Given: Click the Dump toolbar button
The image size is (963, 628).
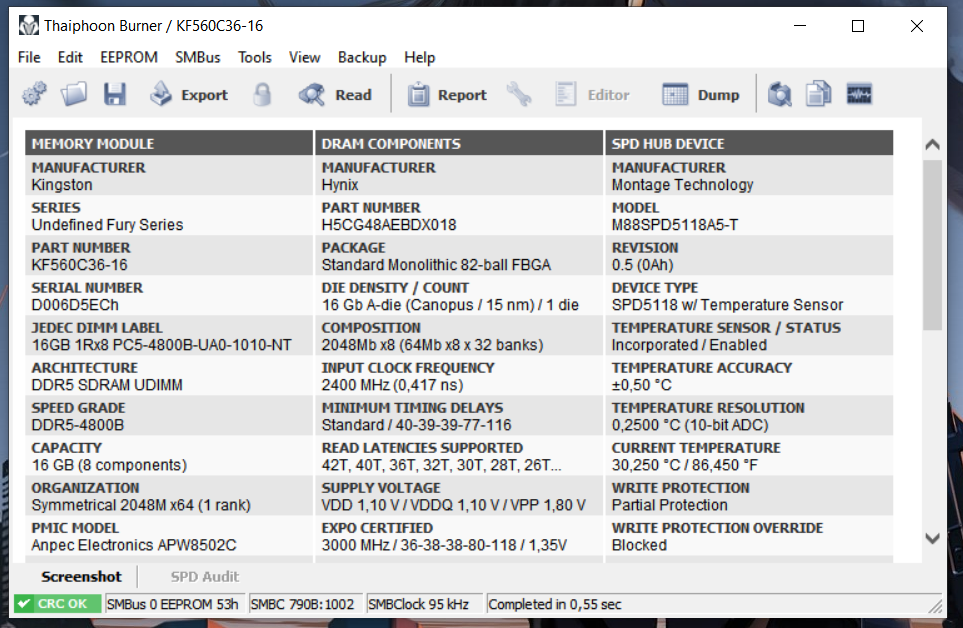Looking at the screenshot, I should [x=701, y=95].
